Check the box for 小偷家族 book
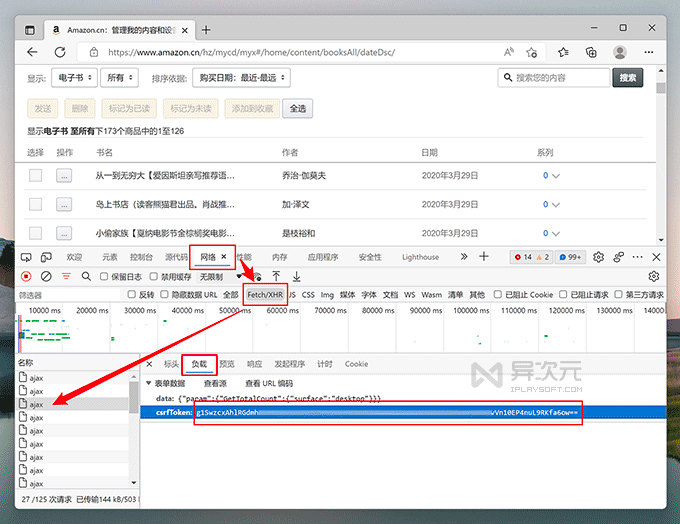This screenshot has width=680, height=524. (x=36, y=233)
